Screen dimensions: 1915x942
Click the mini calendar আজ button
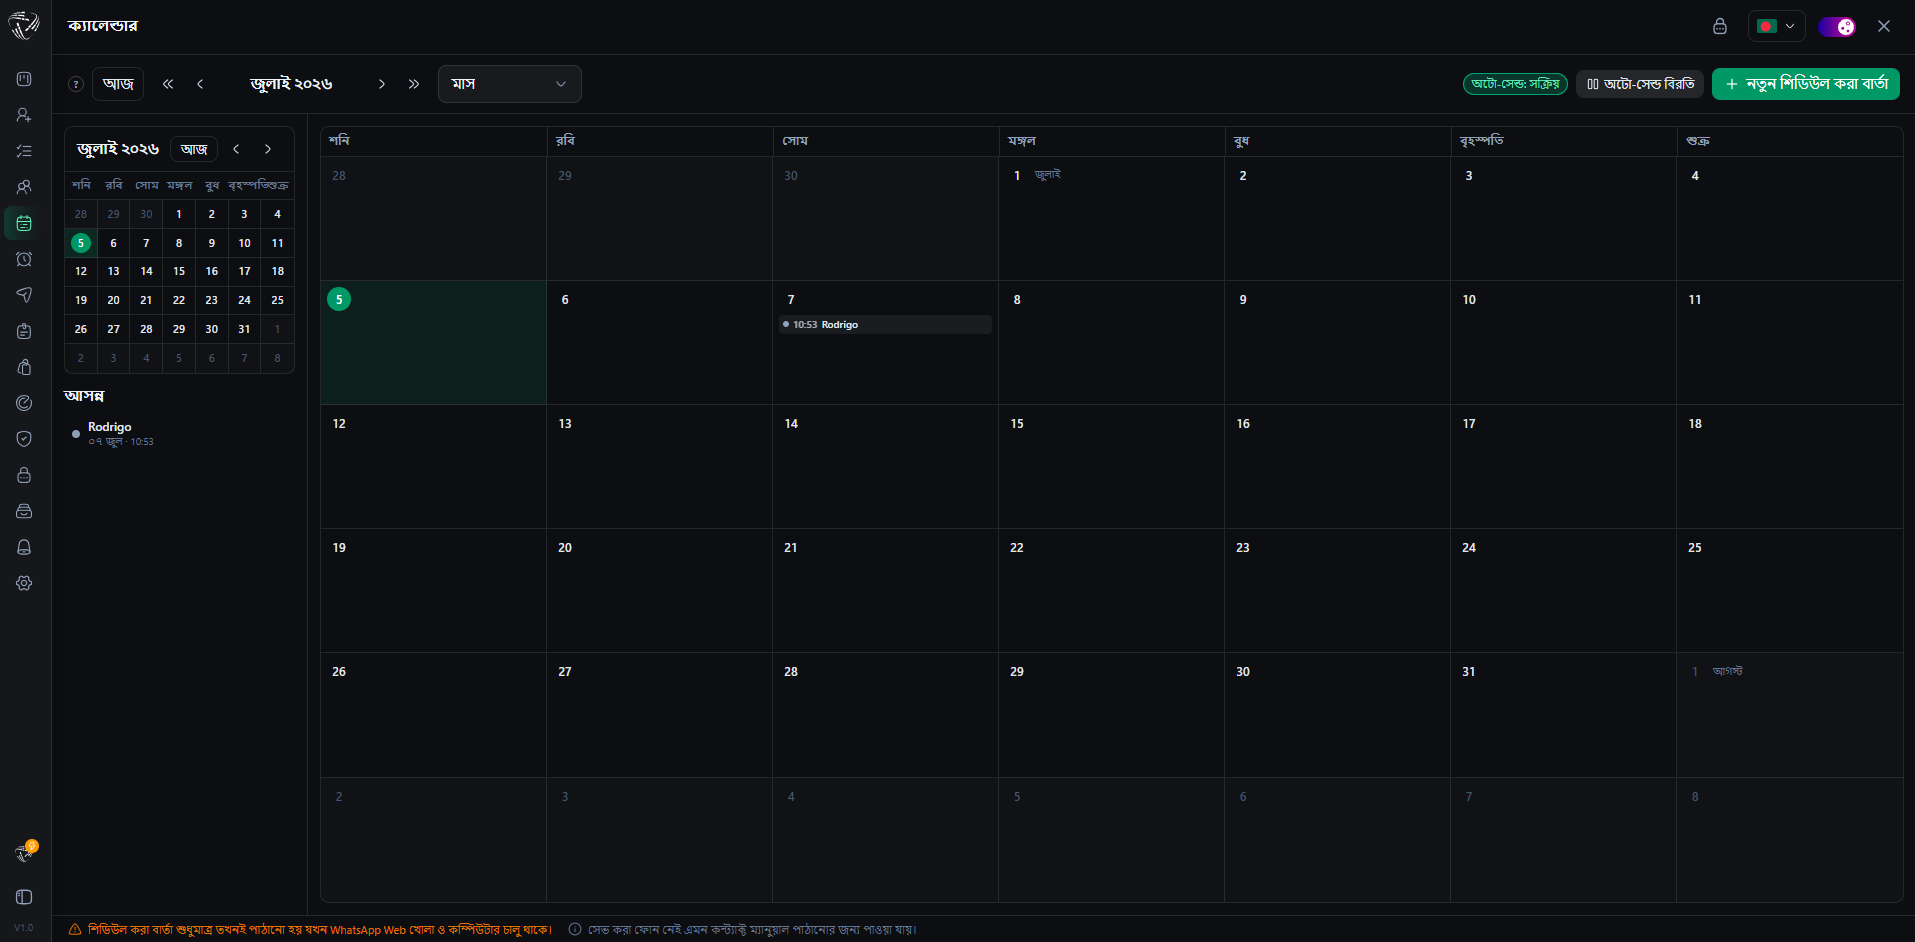(x=194, y=149)
